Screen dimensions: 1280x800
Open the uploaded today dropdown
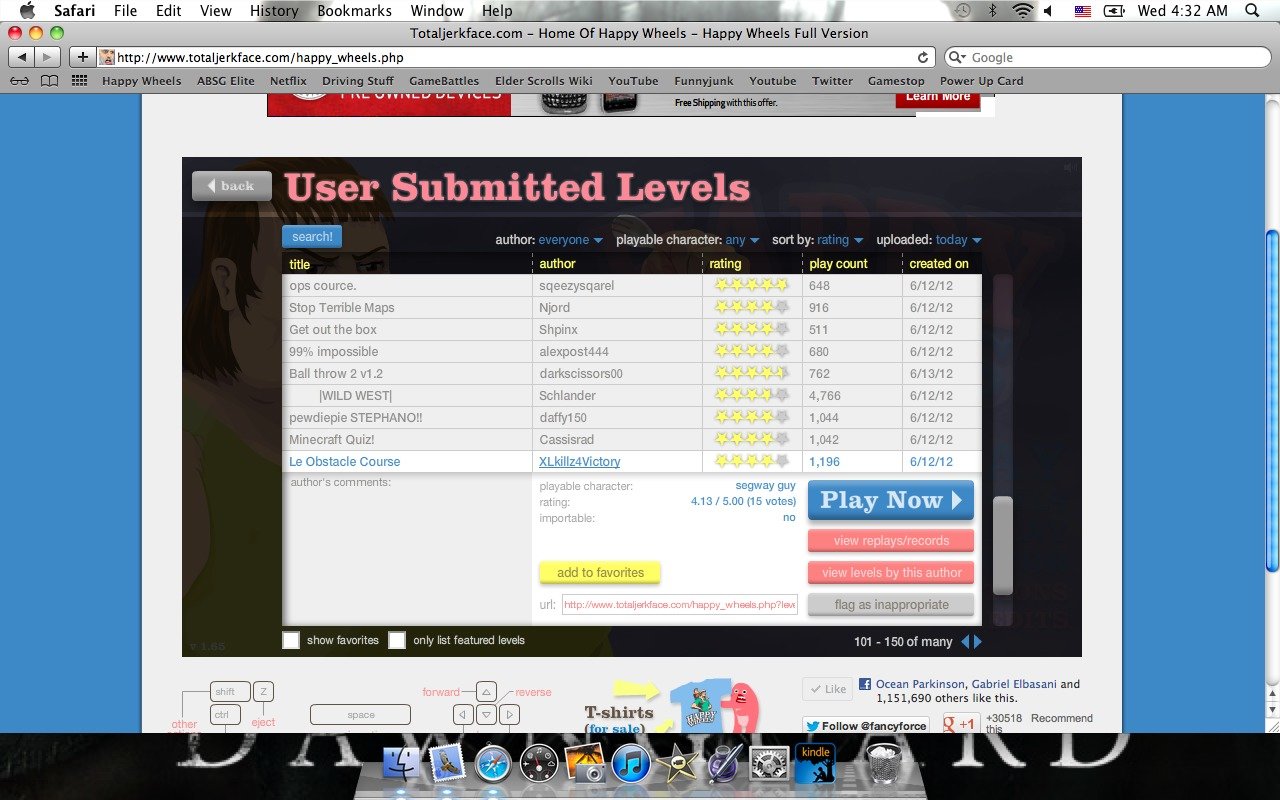pyautogui.click(x=958, y=240)
